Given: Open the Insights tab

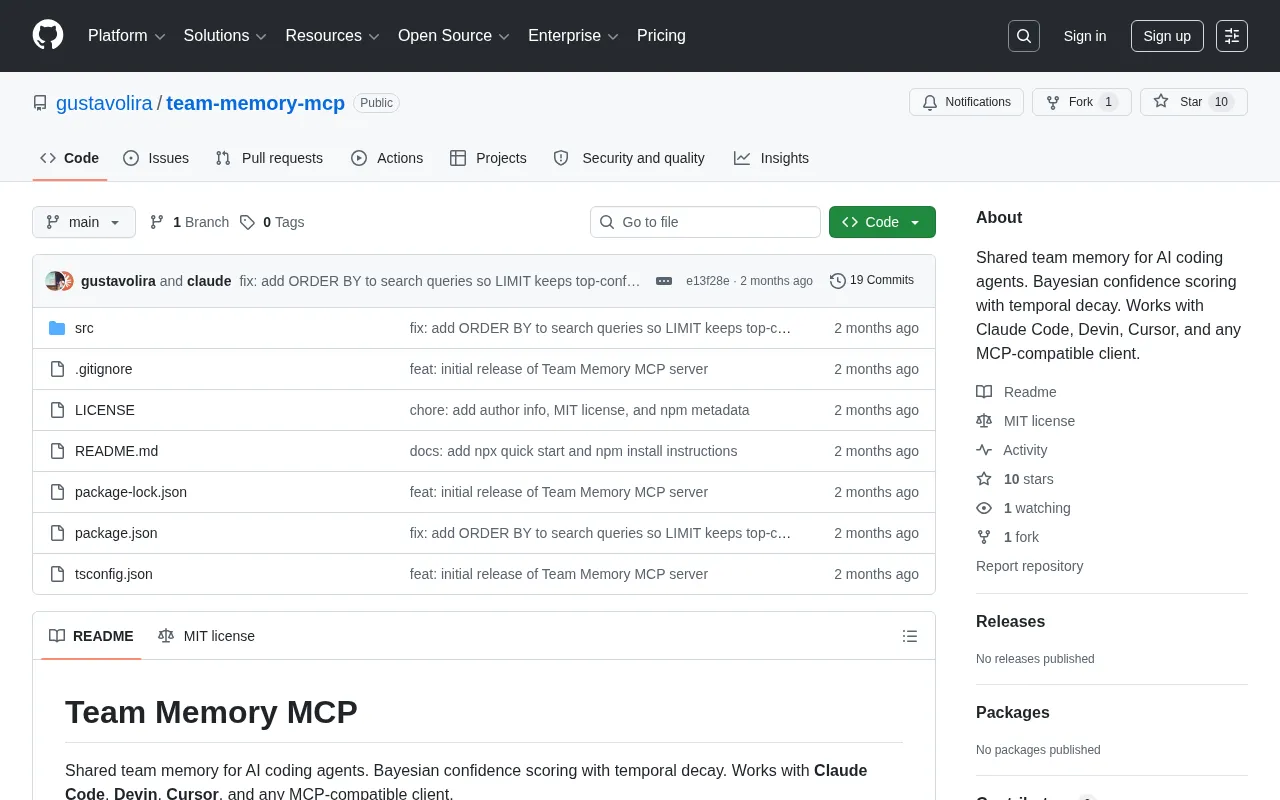Looking at the screenshot, I should (x=771, y=158).
